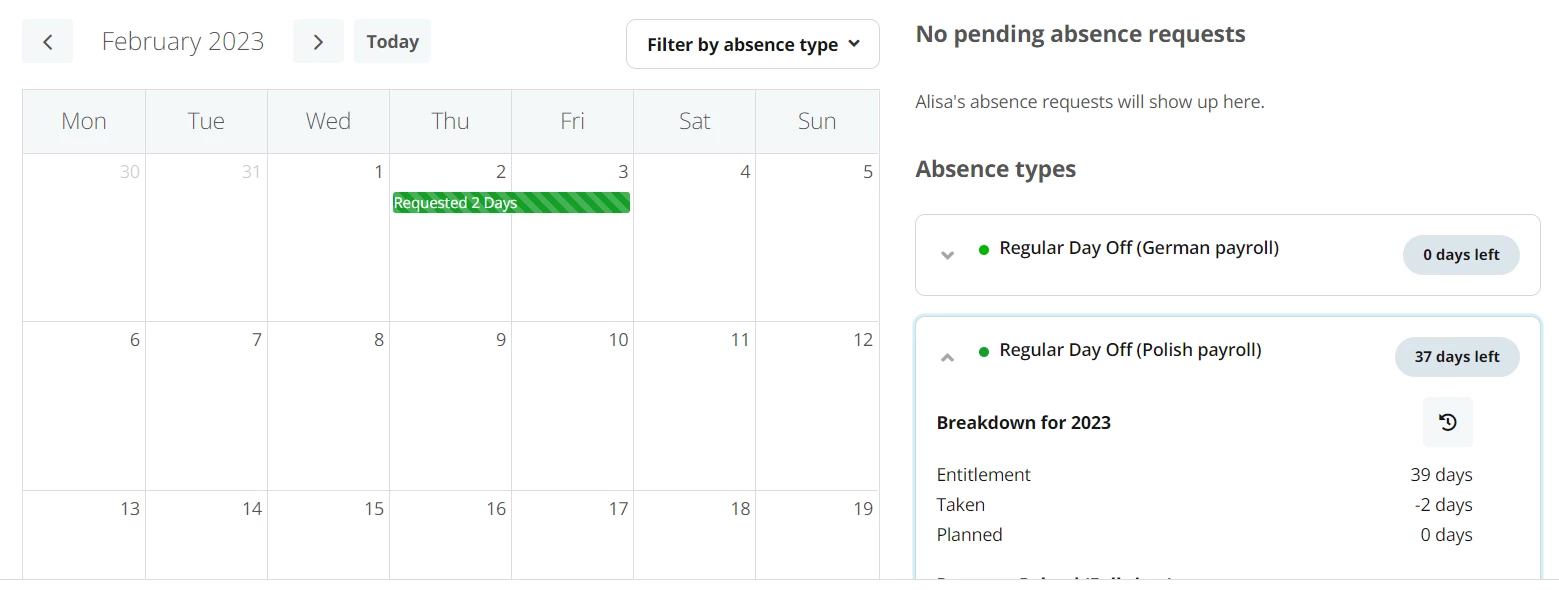Viewport: 1559px width, 590px height.
Task: Click green dot beside German payroll day off
Action: [984, 249]
